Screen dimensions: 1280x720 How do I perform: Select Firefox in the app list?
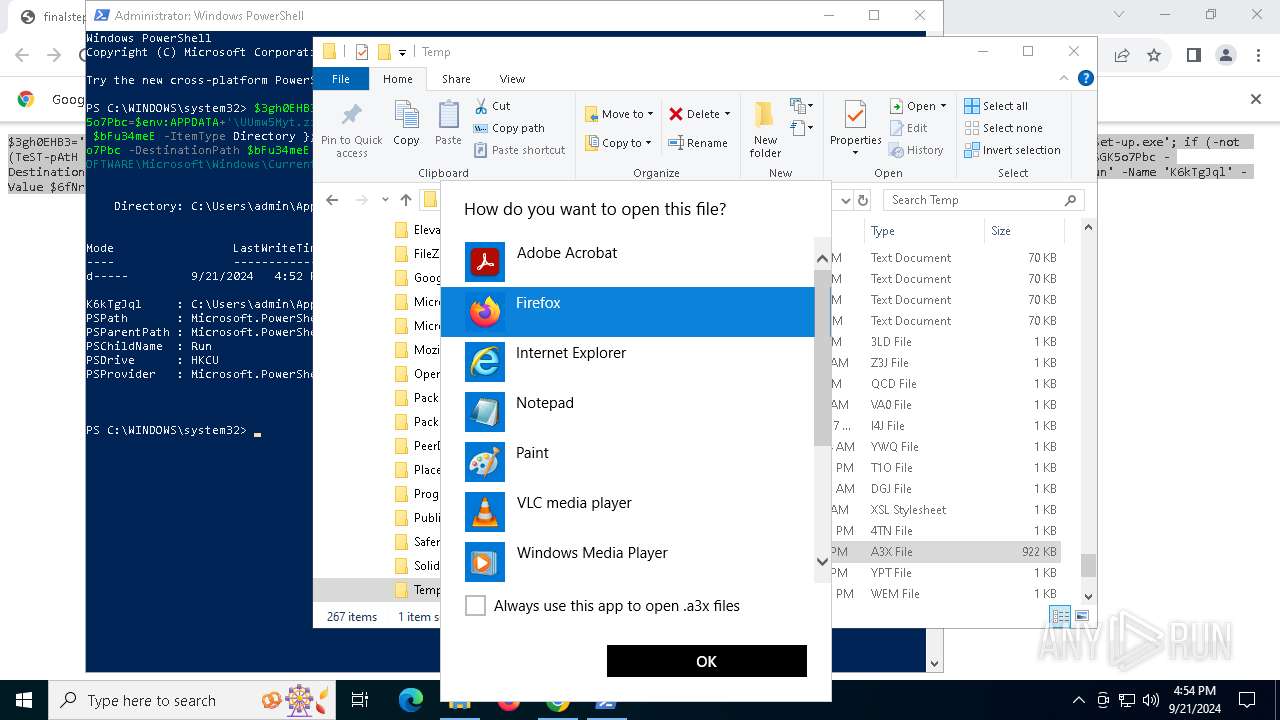click(x=628, y=312)
